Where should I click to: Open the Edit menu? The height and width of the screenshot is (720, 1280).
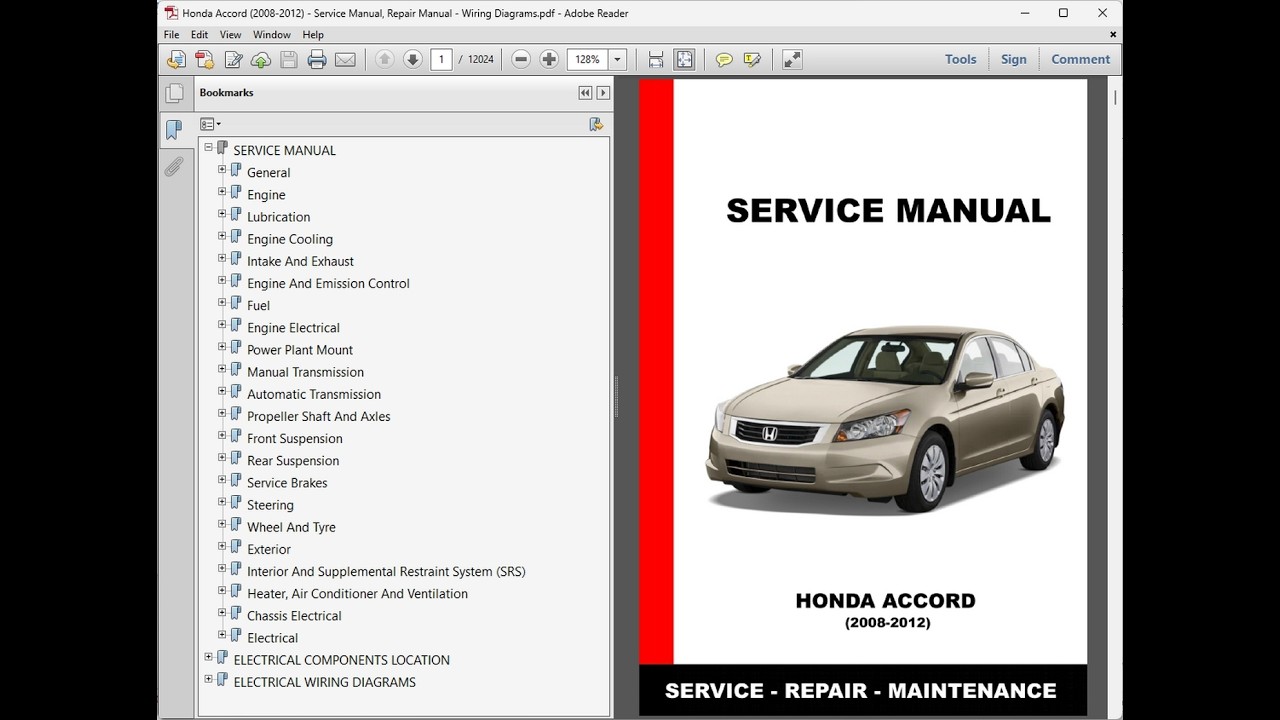[x=200, y=34]
